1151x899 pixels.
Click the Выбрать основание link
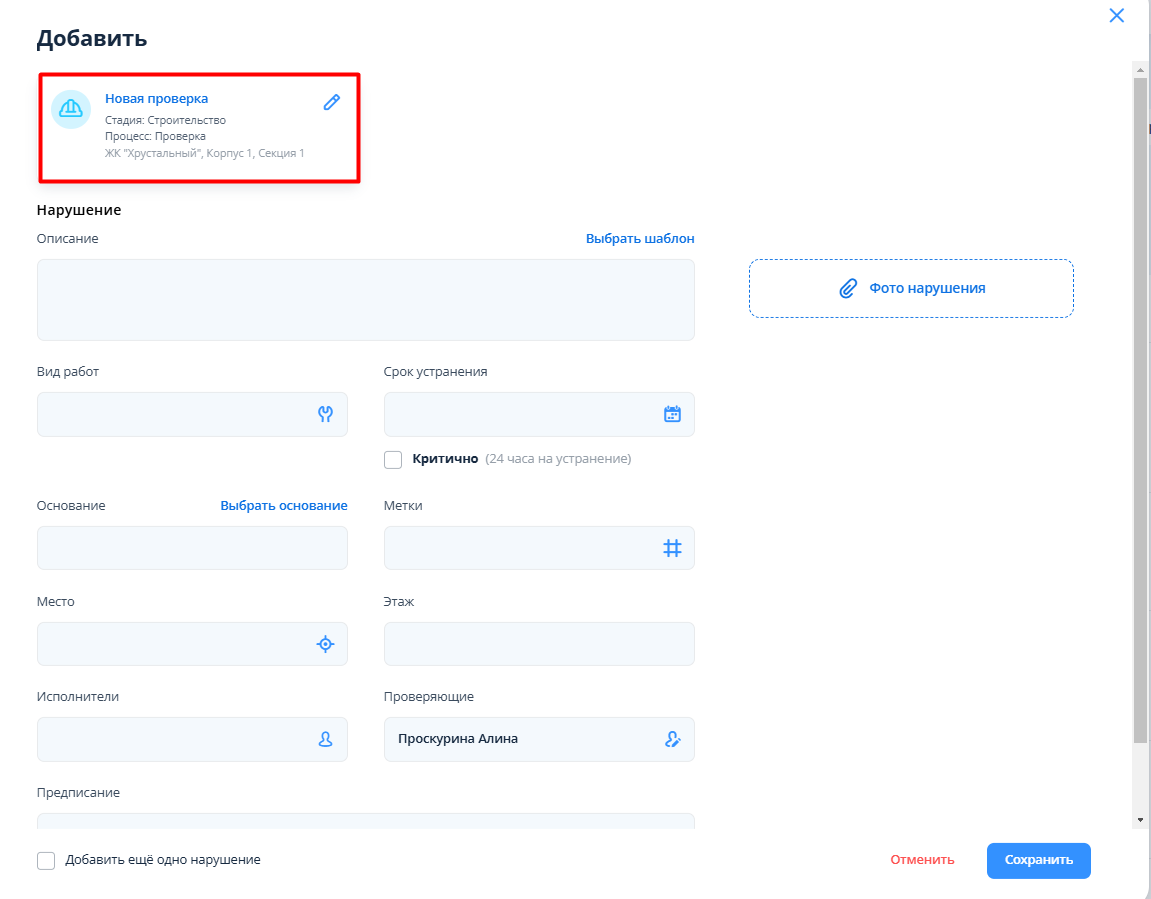tap(284, 506)
